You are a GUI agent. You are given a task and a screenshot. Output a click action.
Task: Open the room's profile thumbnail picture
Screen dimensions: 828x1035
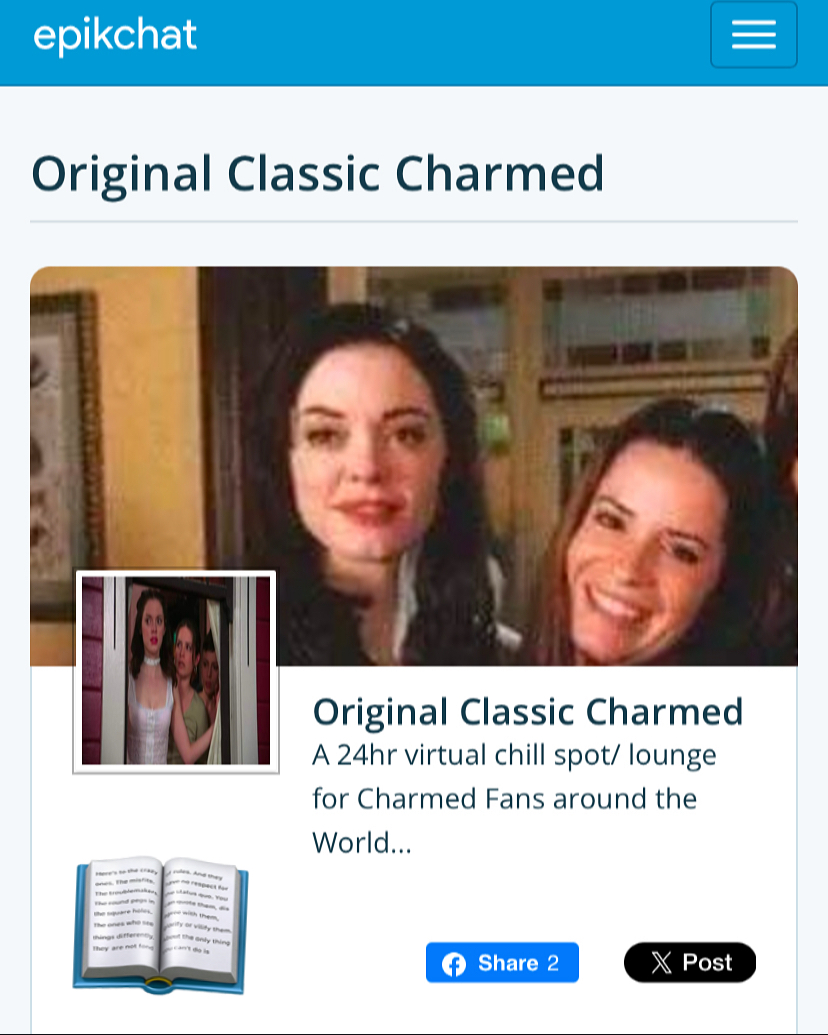[x=176, y=671]
